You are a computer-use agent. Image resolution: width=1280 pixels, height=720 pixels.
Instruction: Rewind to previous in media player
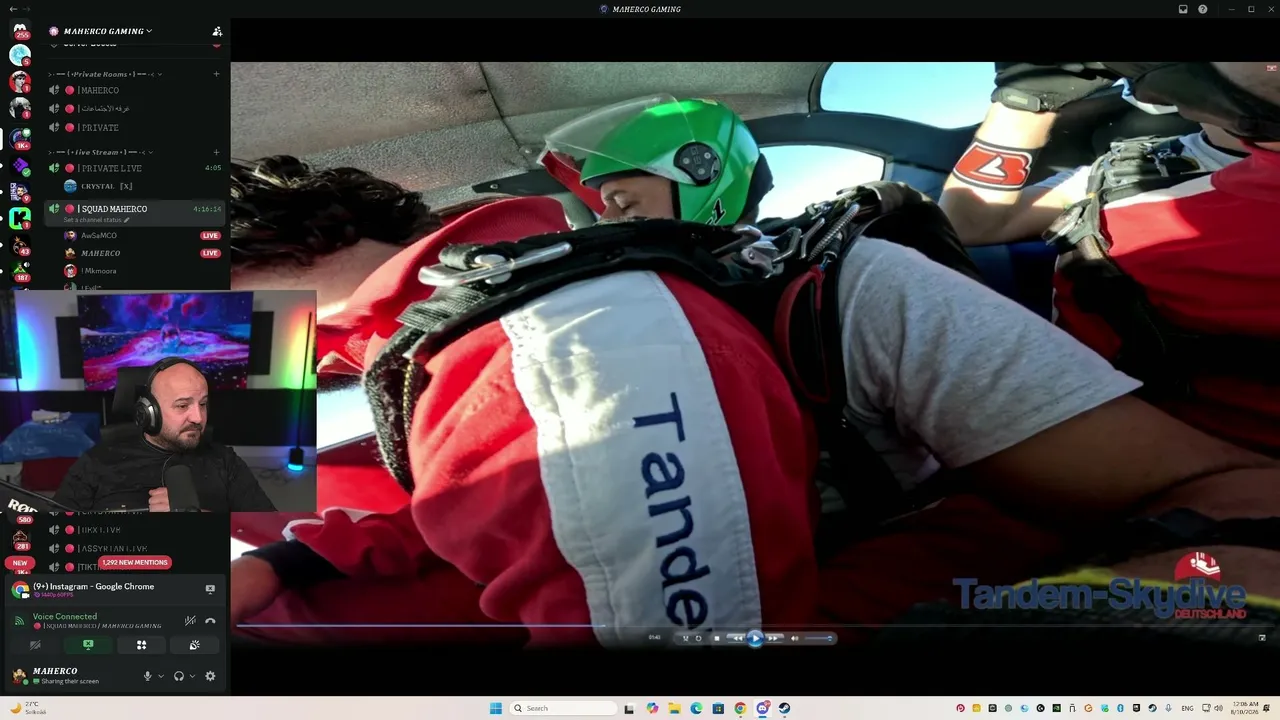point(737,638)
